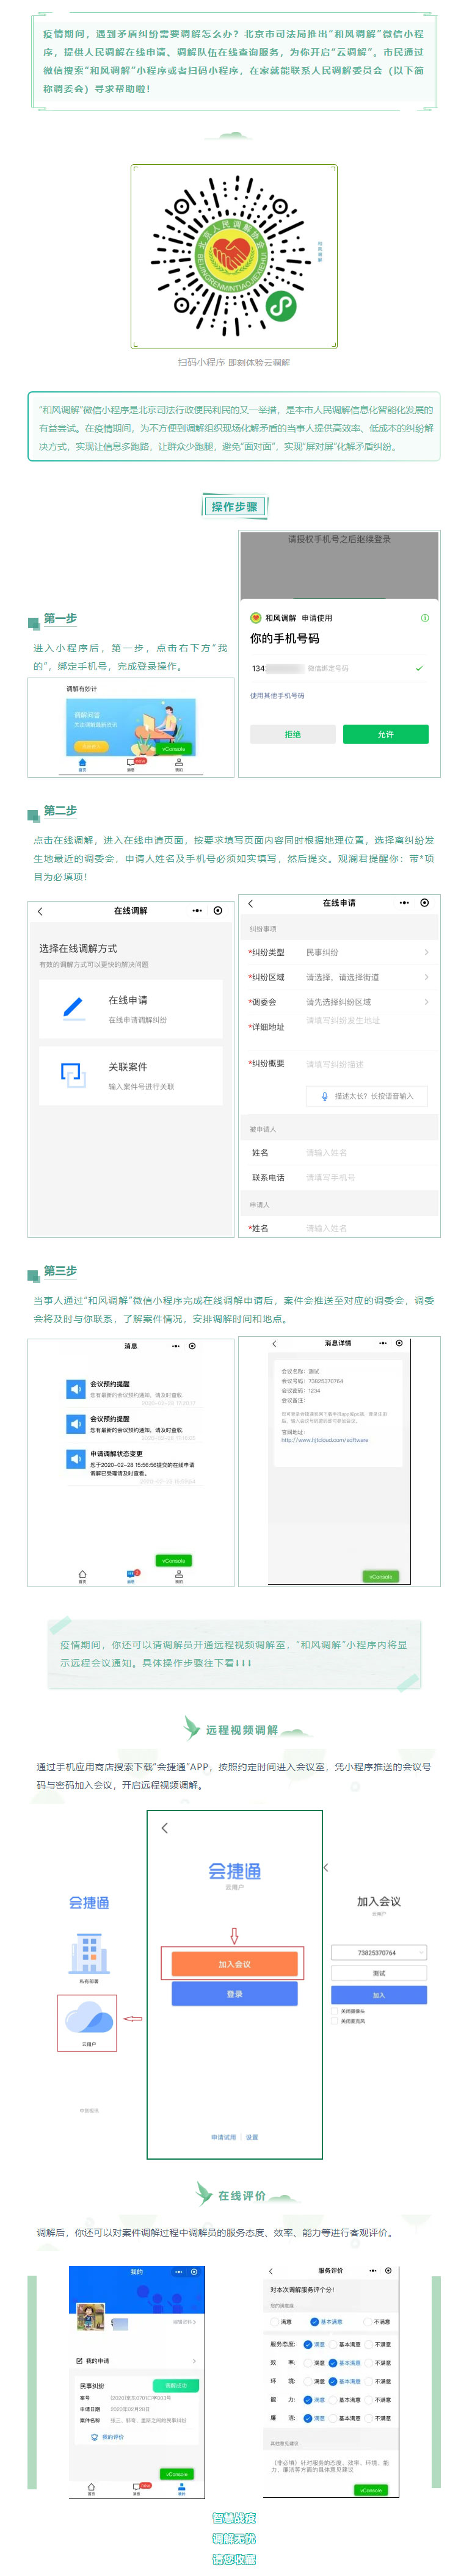472x2576 pixels.
Task: Open the hjtcloud.com/software link
Action: tap(325, 1440)
